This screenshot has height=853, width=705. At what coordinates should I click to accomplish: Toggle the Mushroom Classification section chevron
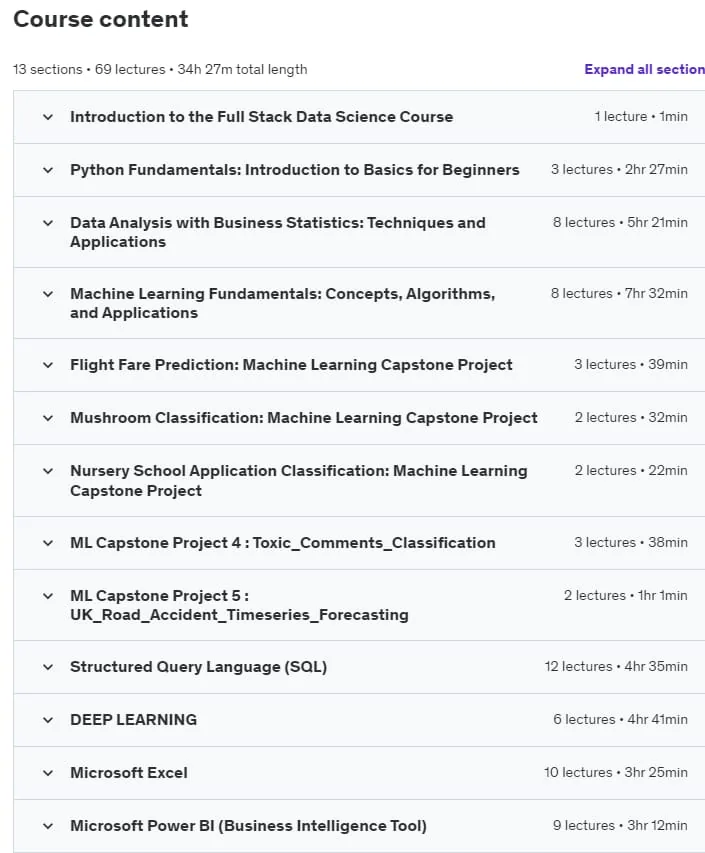pyautogui.click(x=48, y=418)
